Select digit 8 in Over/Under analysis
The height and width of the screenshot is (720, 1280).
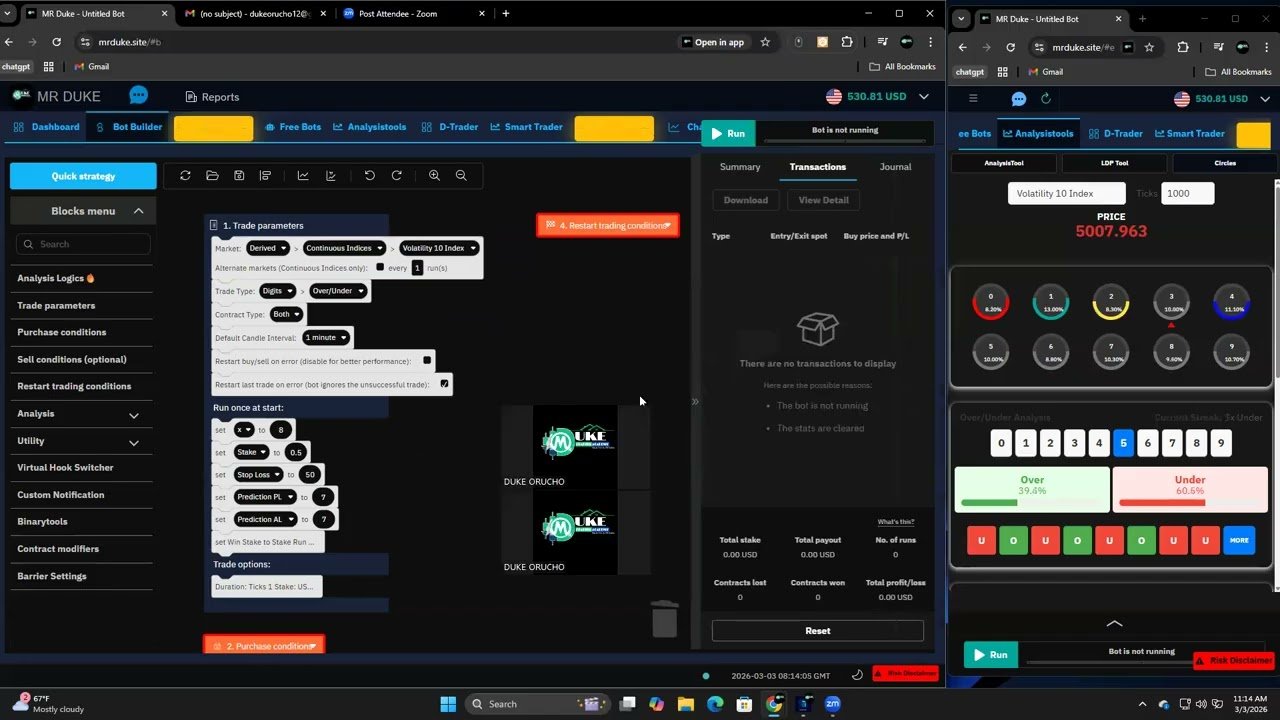point(1196,442)
